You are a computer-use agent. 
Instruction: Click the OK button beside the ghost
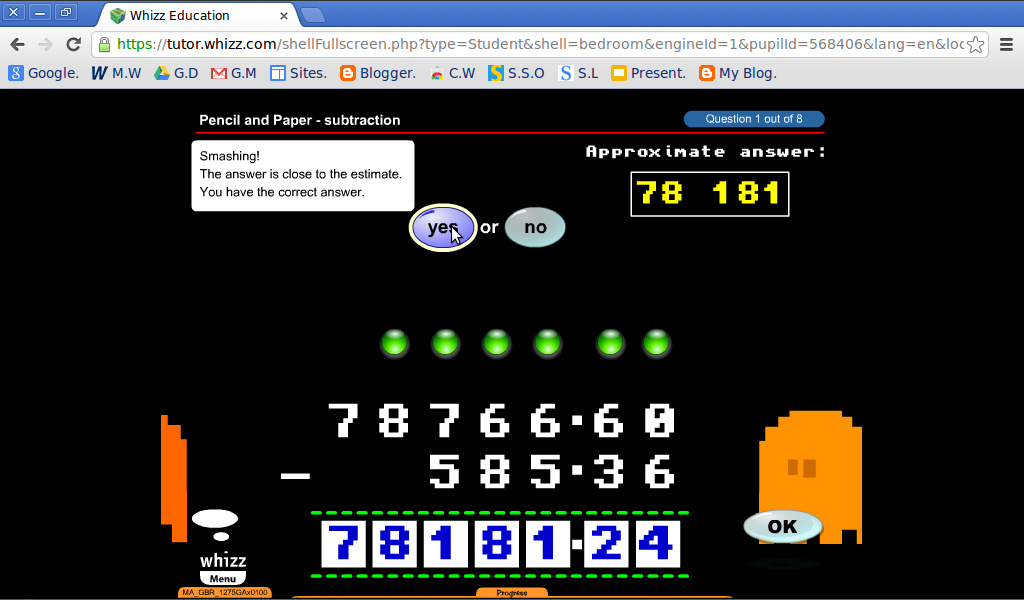(x=782, y=526)
